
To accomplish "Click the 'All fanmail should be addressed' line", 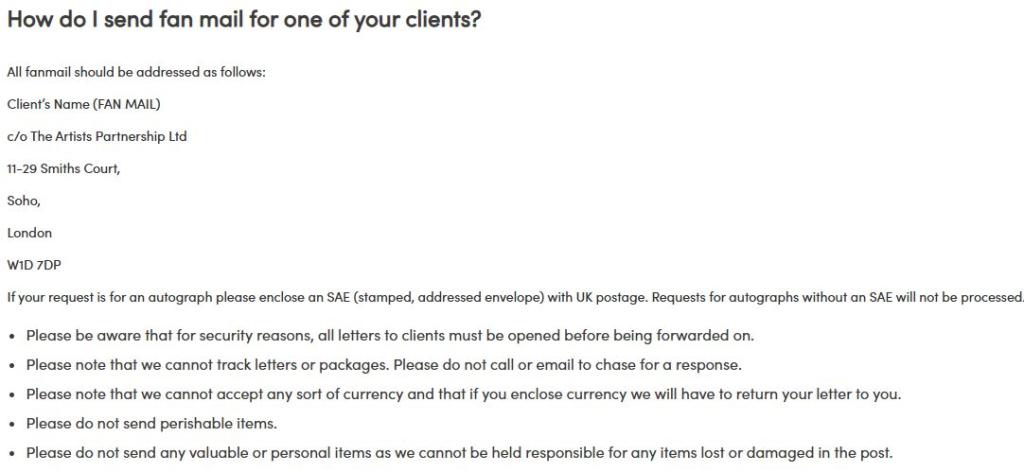I will pyautogui.click(x=136, y=72).
